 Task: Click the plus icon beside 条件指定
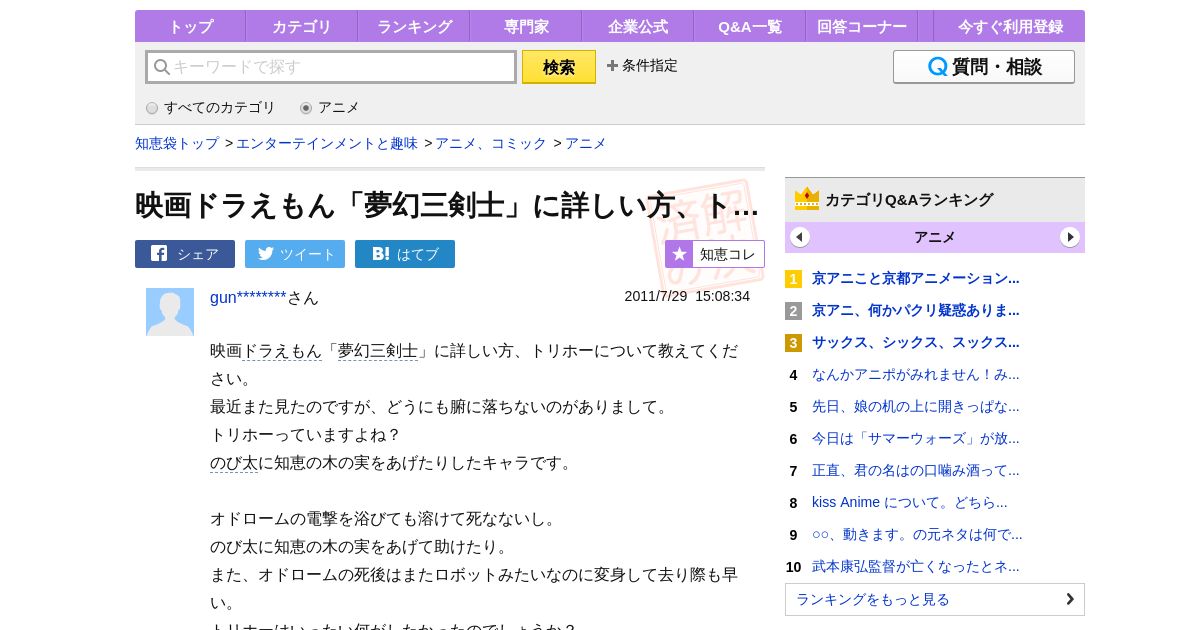click(x=612, y=66)
